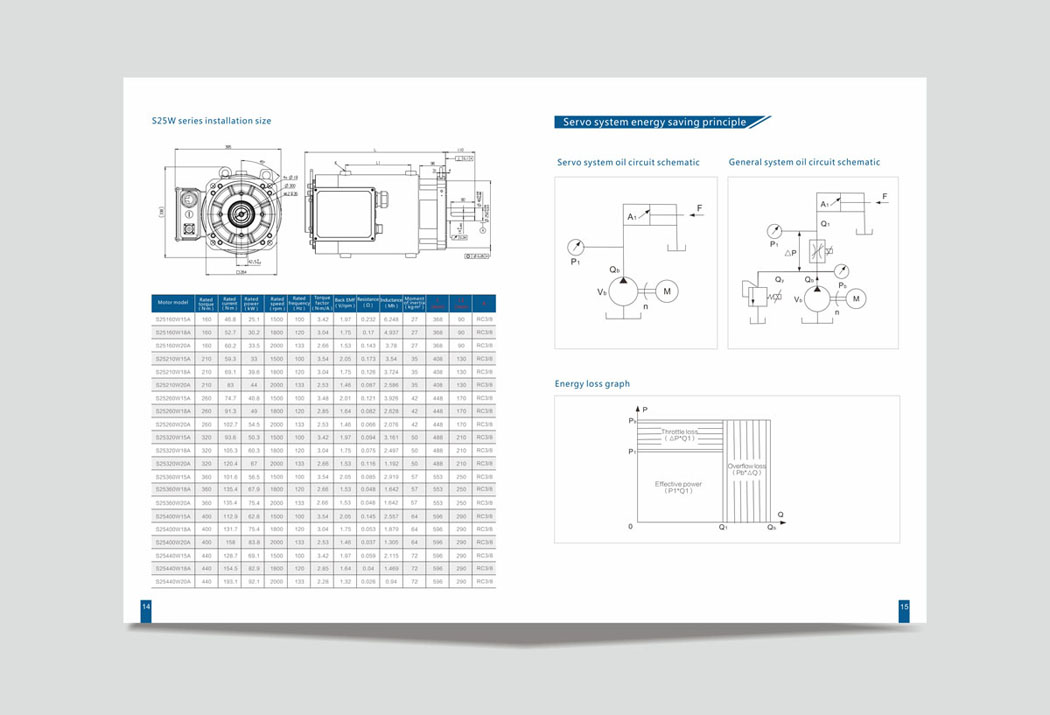Viewport: 1050px width, 715px height.
Task: Click the page number 14 marker
Action: click(x=145, y=607)
